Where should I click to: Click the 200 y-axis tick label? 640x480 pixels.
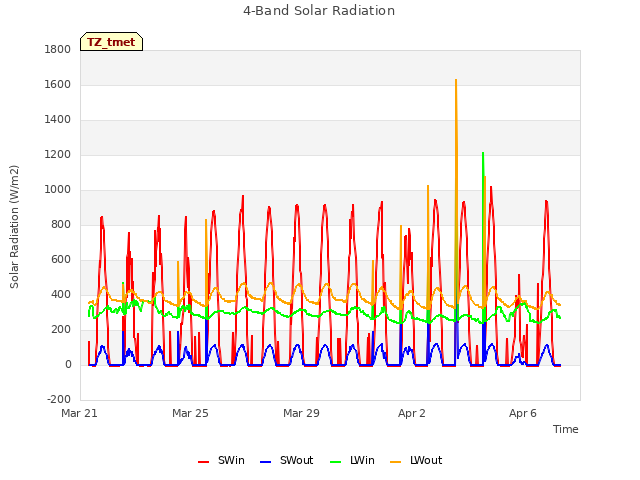click(61, 330)
